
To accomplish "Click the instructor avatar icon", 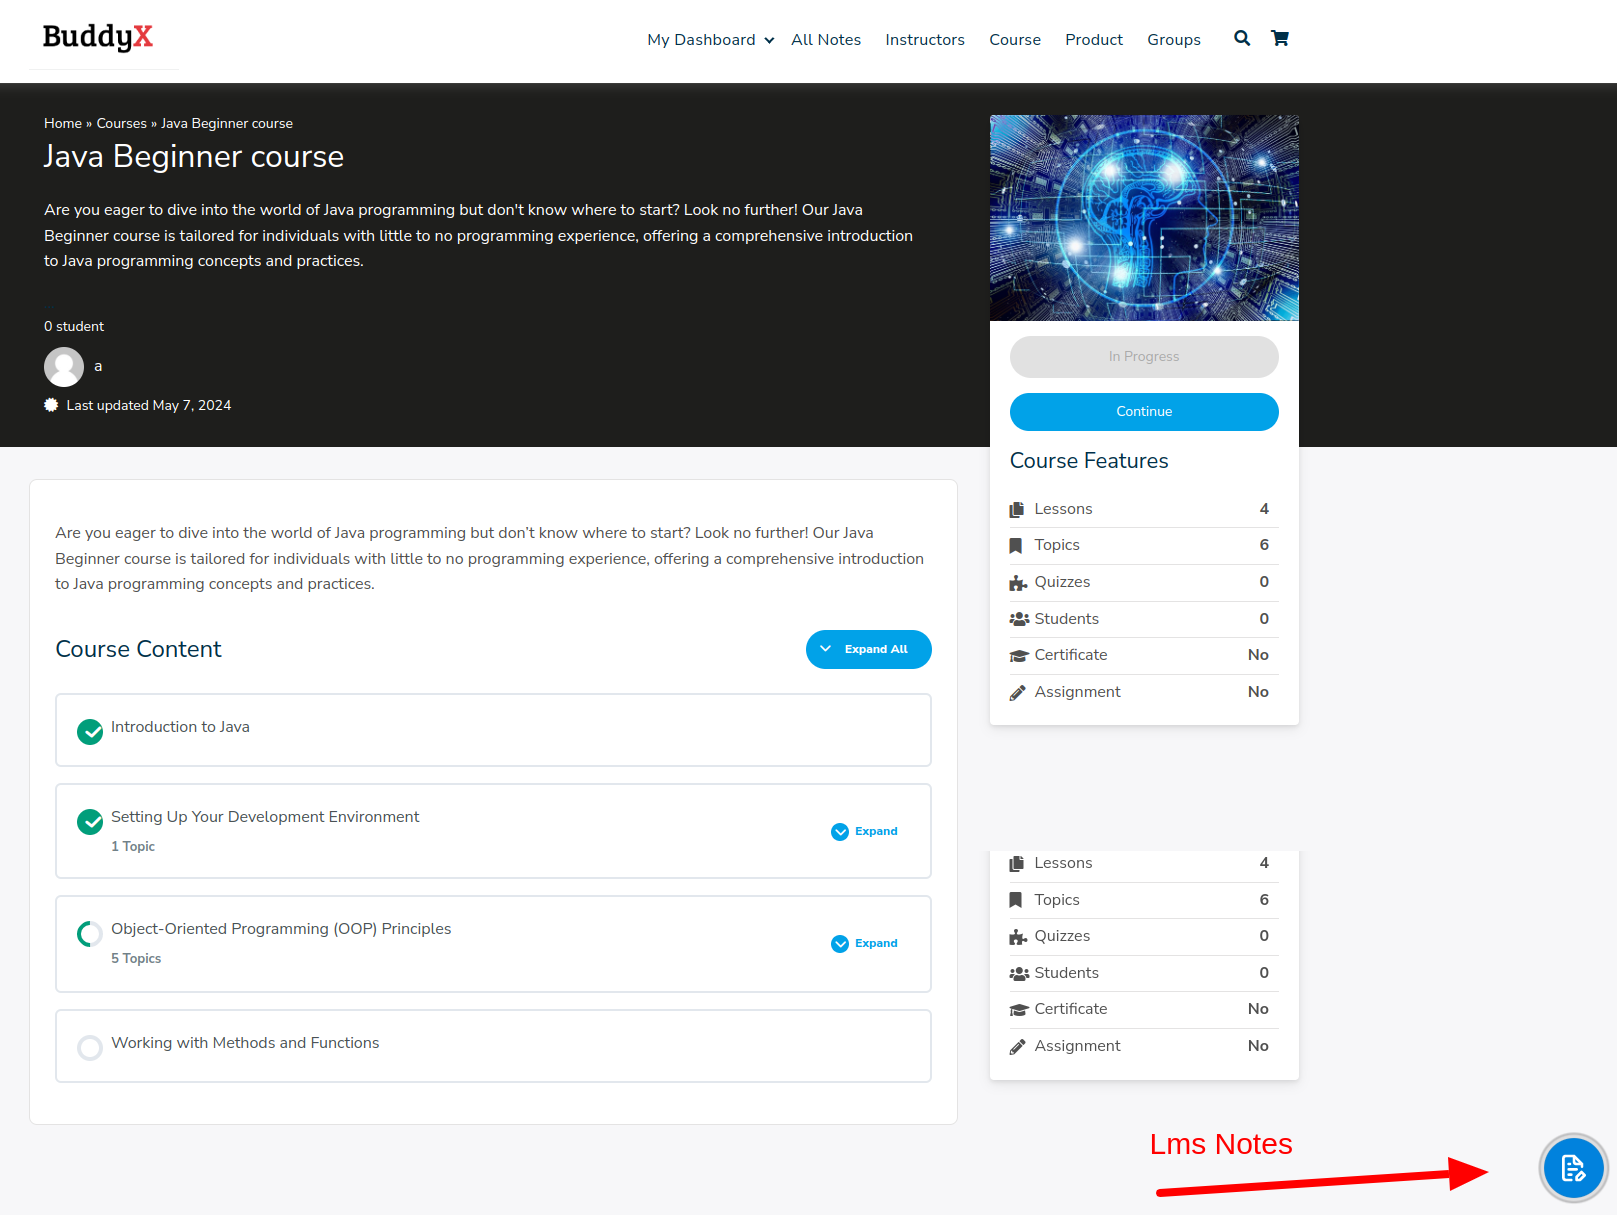I will (64, 367).
